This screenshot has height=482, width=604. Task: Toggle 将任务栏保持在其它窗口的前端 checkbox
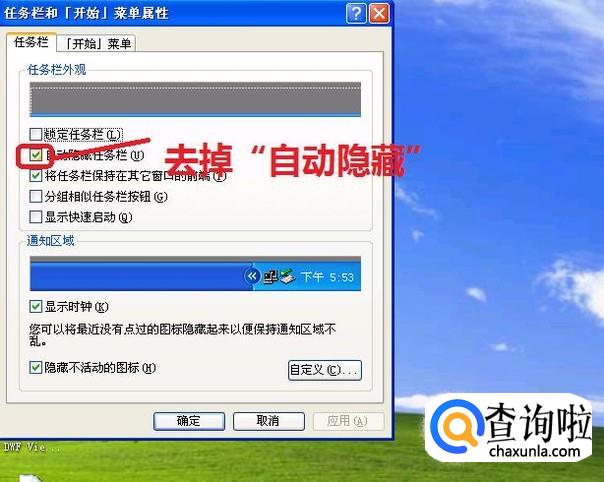[x=36, y=176]
